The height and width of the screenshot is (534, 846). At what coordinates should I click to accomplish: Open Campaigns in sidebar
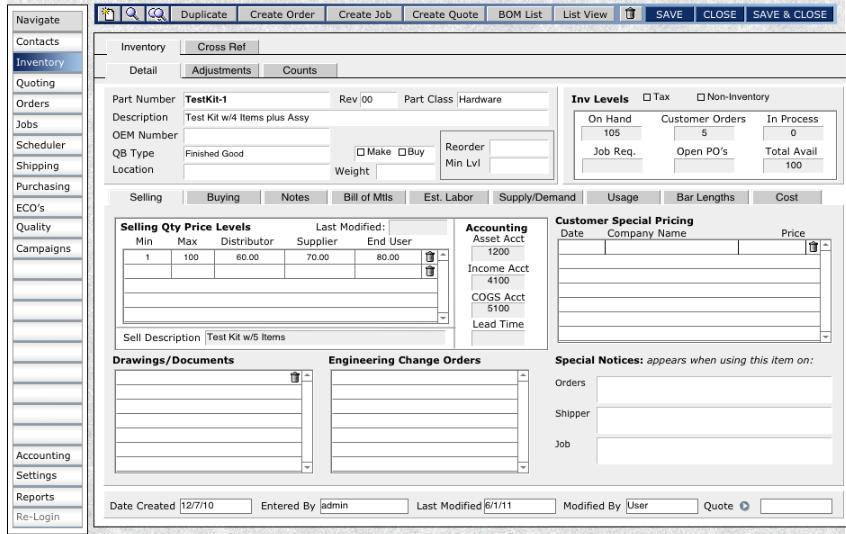point(47,249)
